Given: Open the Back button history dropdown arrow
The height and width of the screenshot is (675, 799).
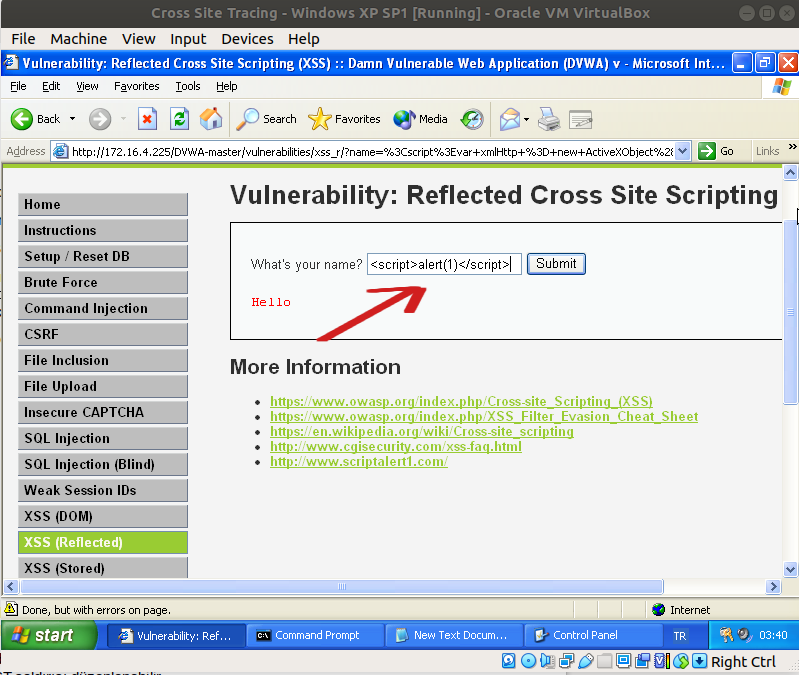Looking at the screenshot, I should pyautogui.click(x=72, y=119).
